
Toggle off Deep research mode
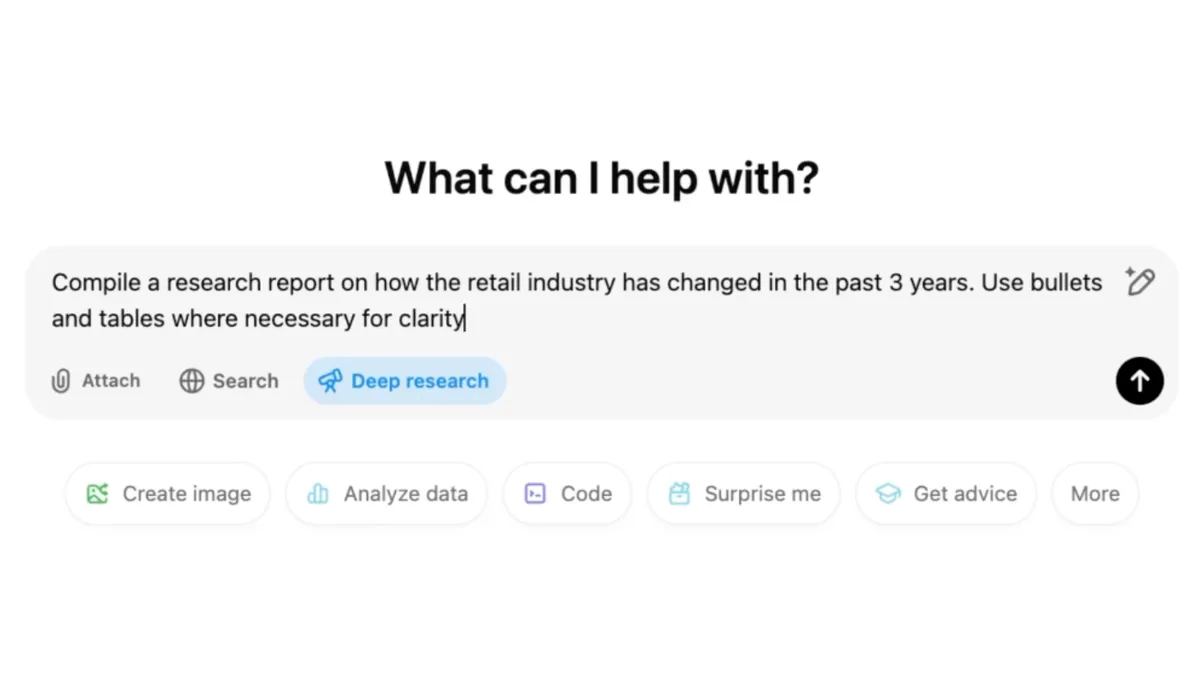pos(405,381)
